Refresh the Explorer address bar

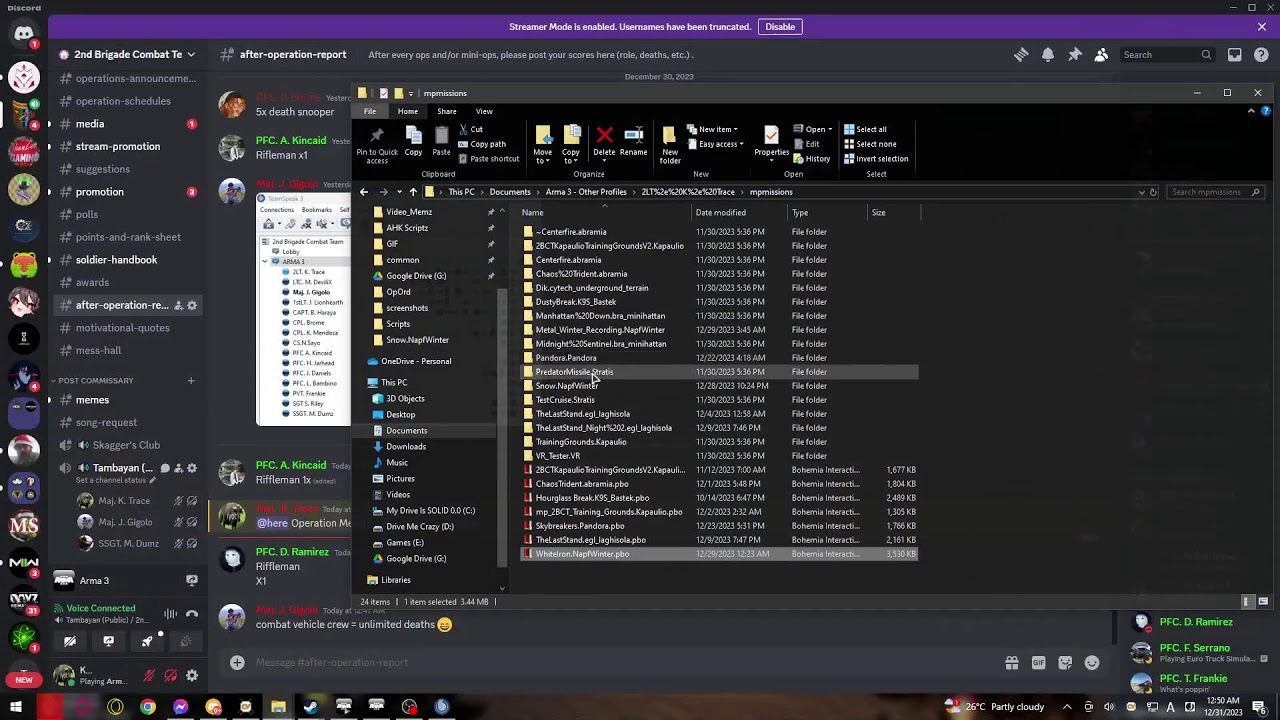click(x=1153, y=192)
